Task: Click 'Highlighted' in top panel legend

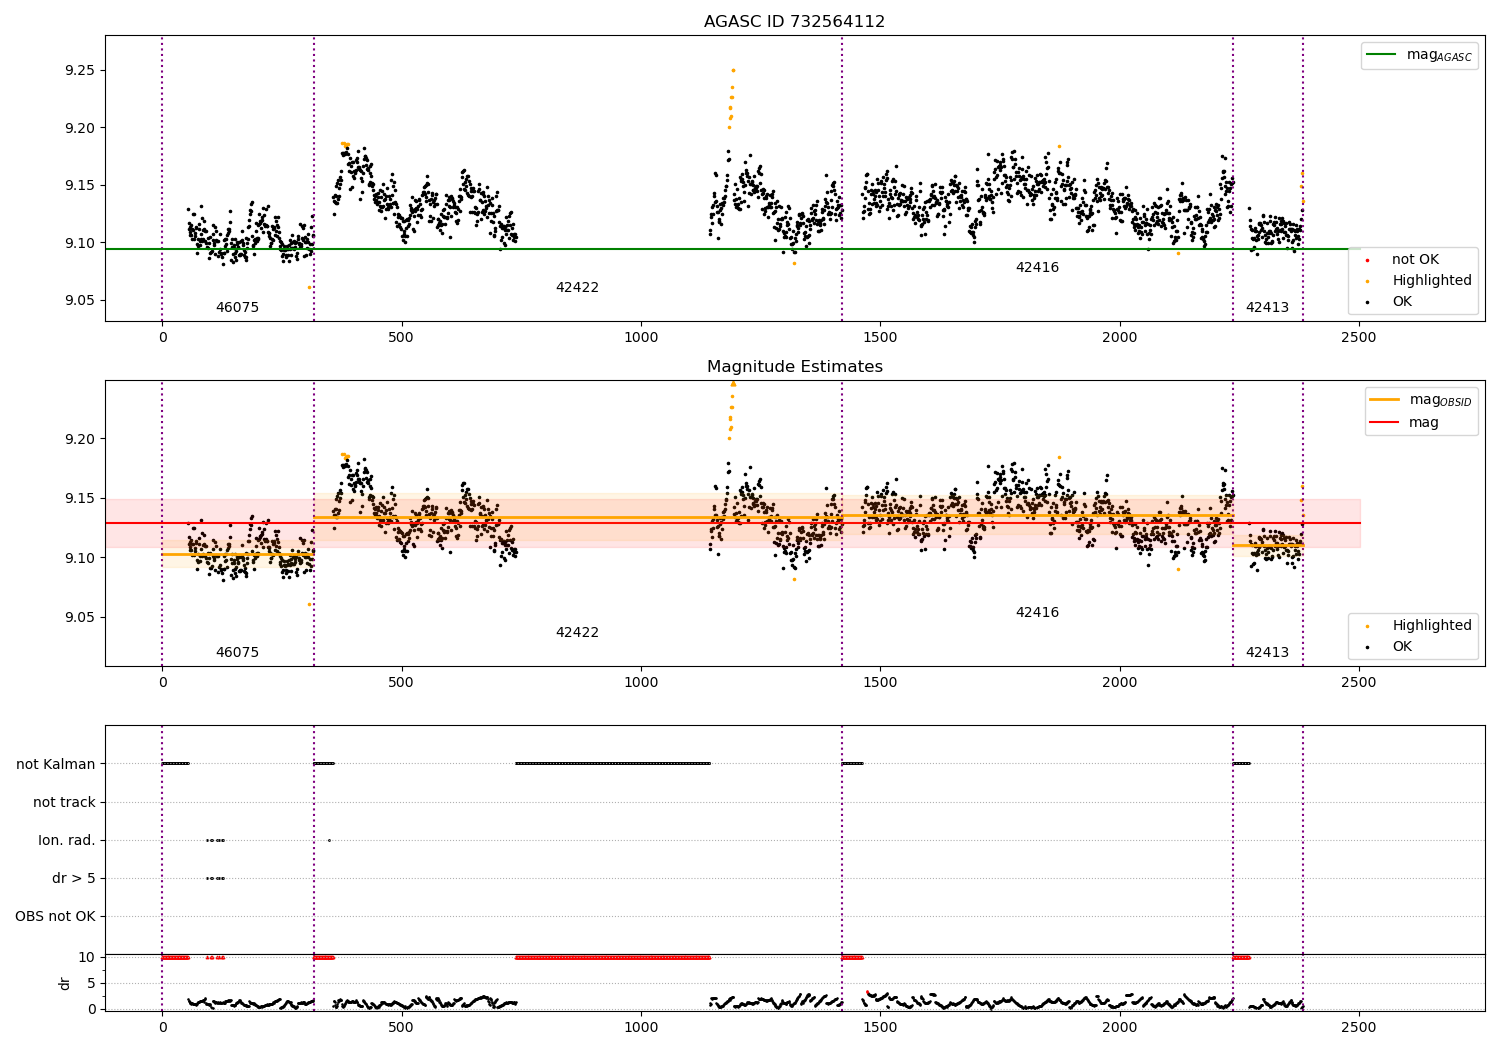Action: tap(1430, 281)
